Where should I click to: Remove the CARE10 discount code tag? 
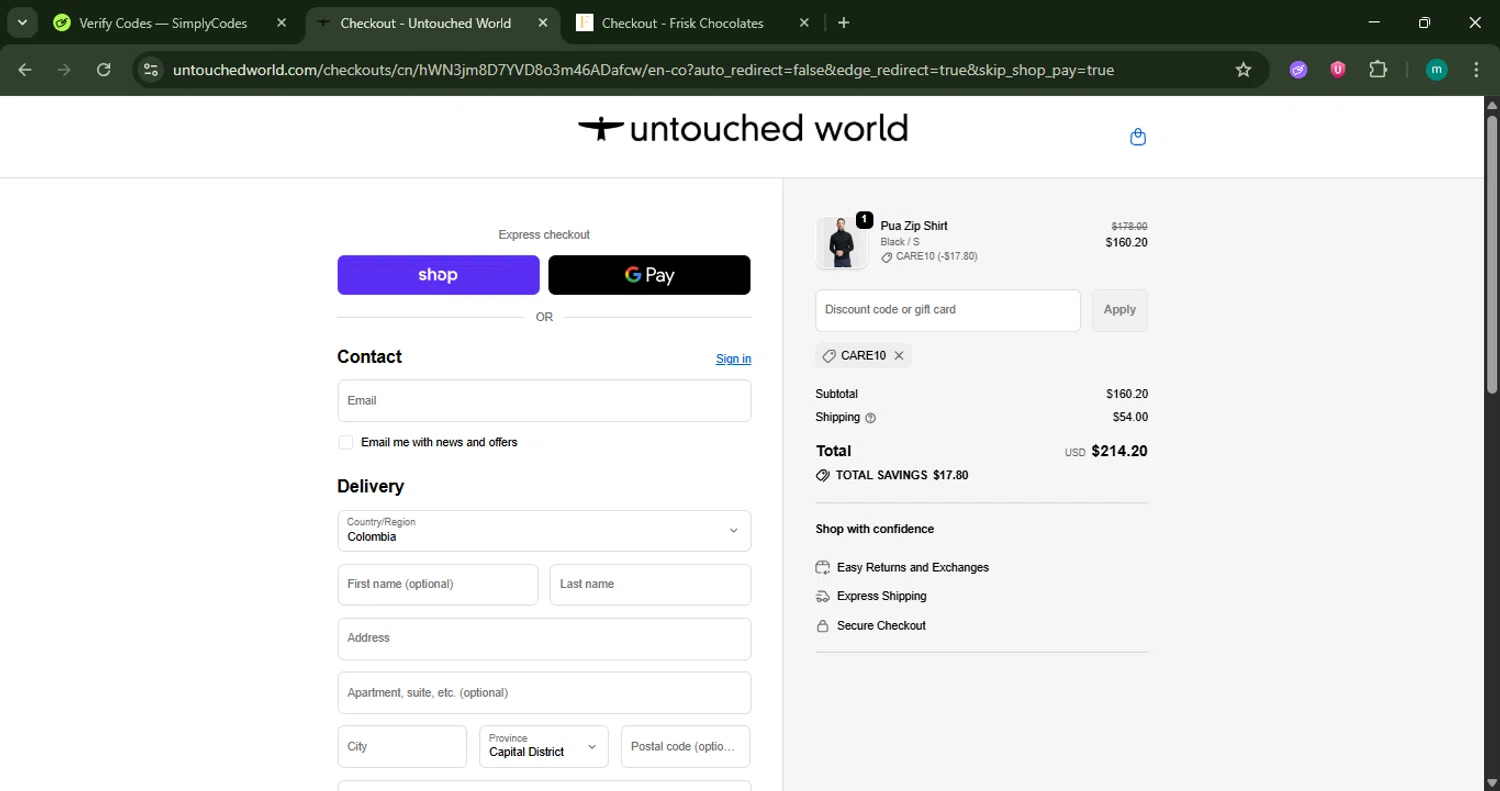(899, 356)
